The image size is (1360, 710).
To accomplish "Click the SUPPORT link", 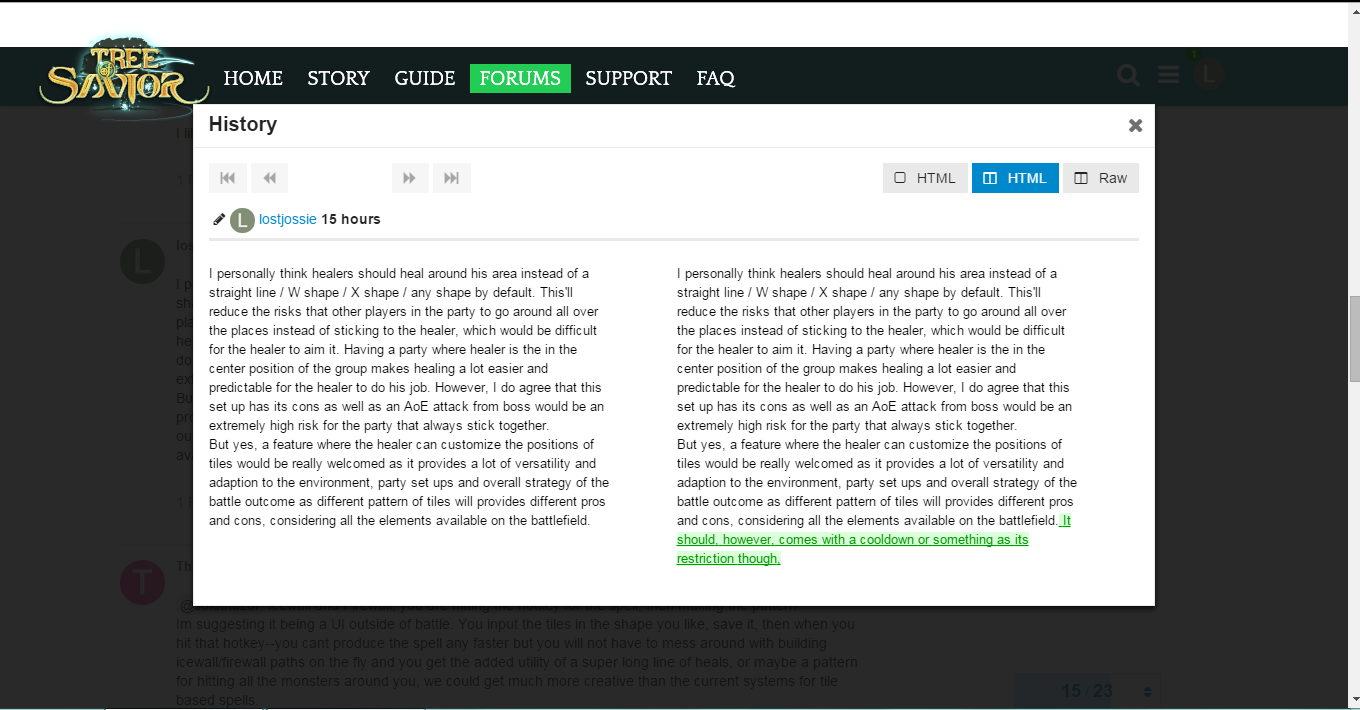I will click(x=629, y=78).
